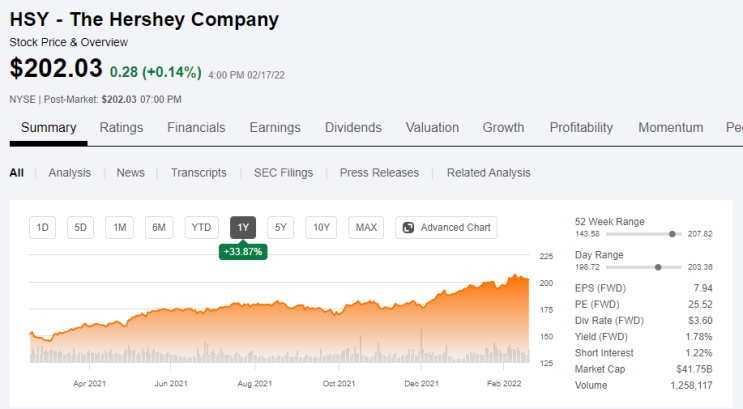Filter the feed by Press Releases
The width and height of the screenshot is (743, 409).
point(379,173)
